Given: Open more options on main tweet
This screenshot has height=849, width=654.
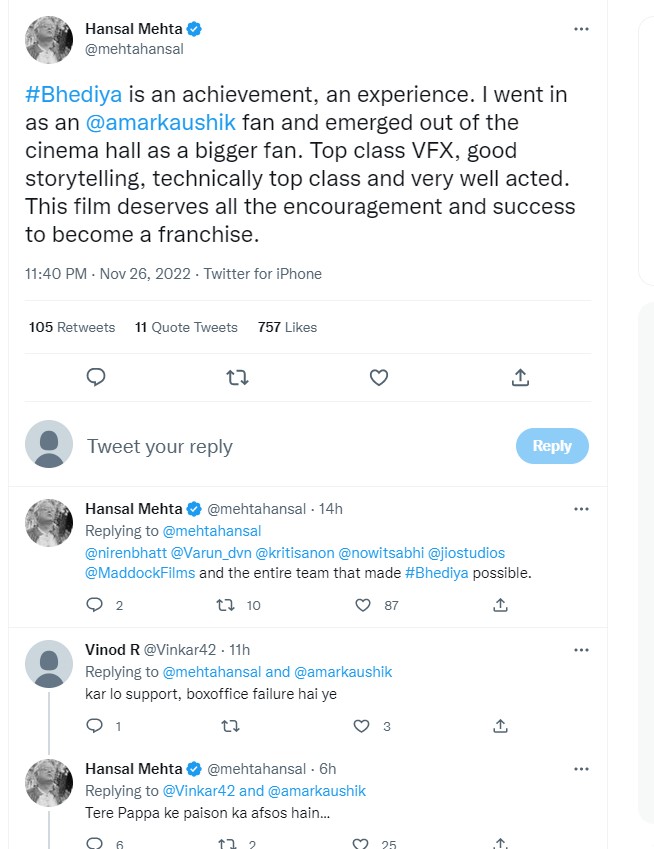Looking at the screenshot, I should [581, 29].
